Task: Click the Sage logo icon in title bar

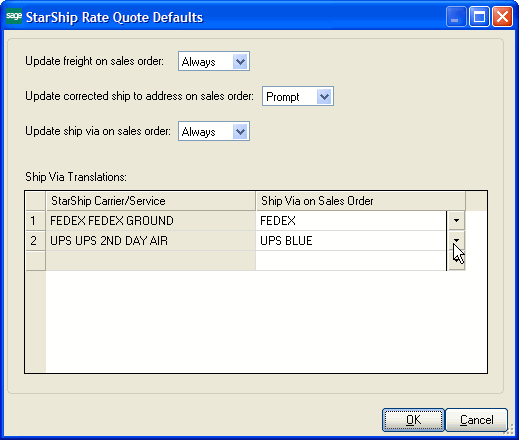Action: point(14,17)
